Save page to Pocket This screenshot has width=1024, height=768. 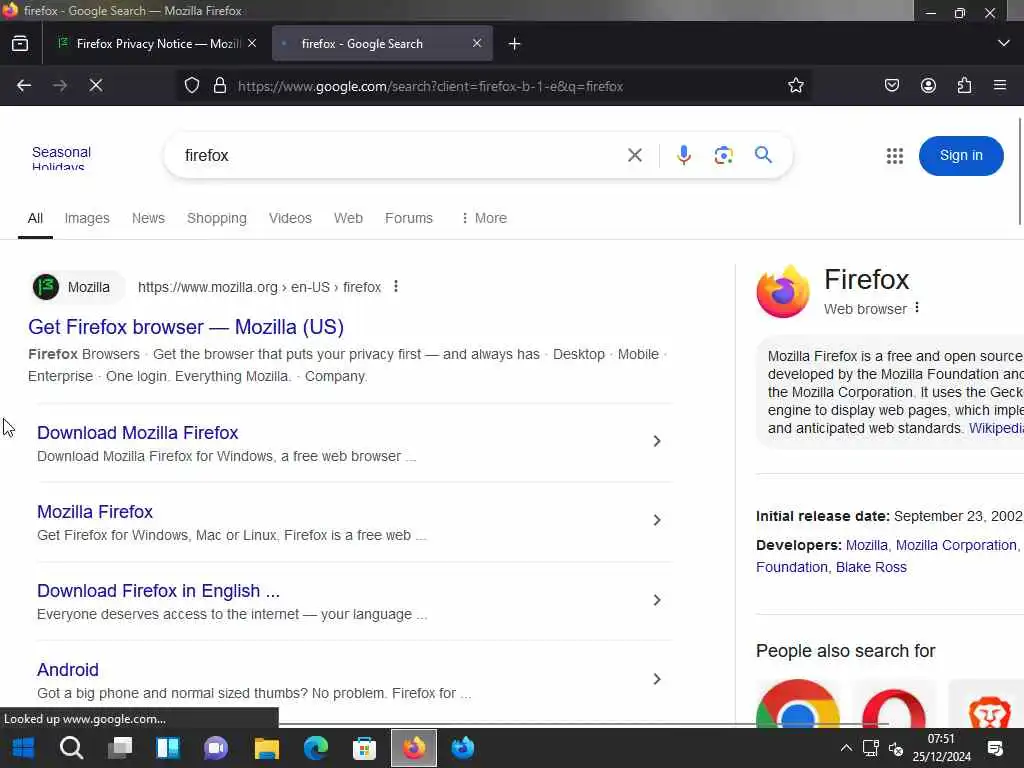pos(891,86)
